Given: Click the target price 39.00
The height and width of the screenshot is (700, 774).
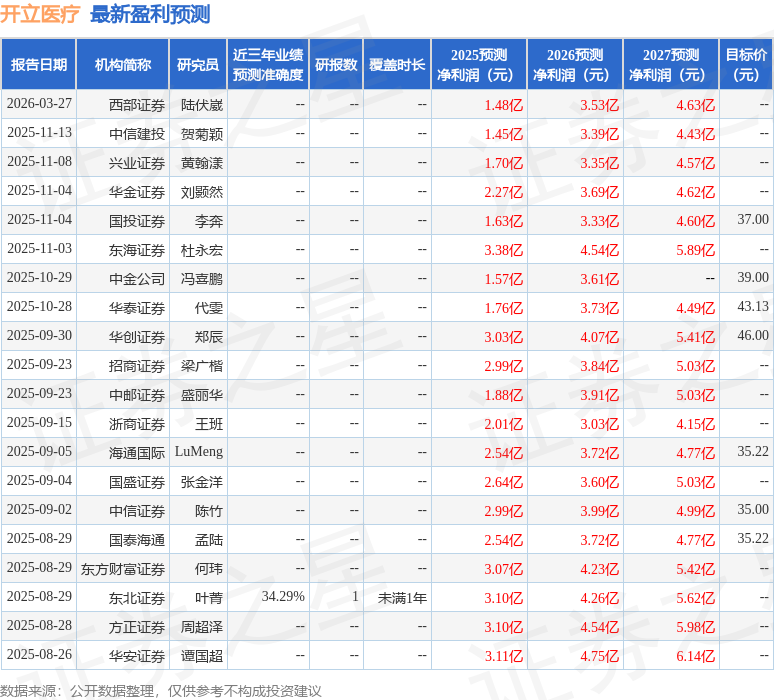Looking at the screenshot, I should pos(753,277).
